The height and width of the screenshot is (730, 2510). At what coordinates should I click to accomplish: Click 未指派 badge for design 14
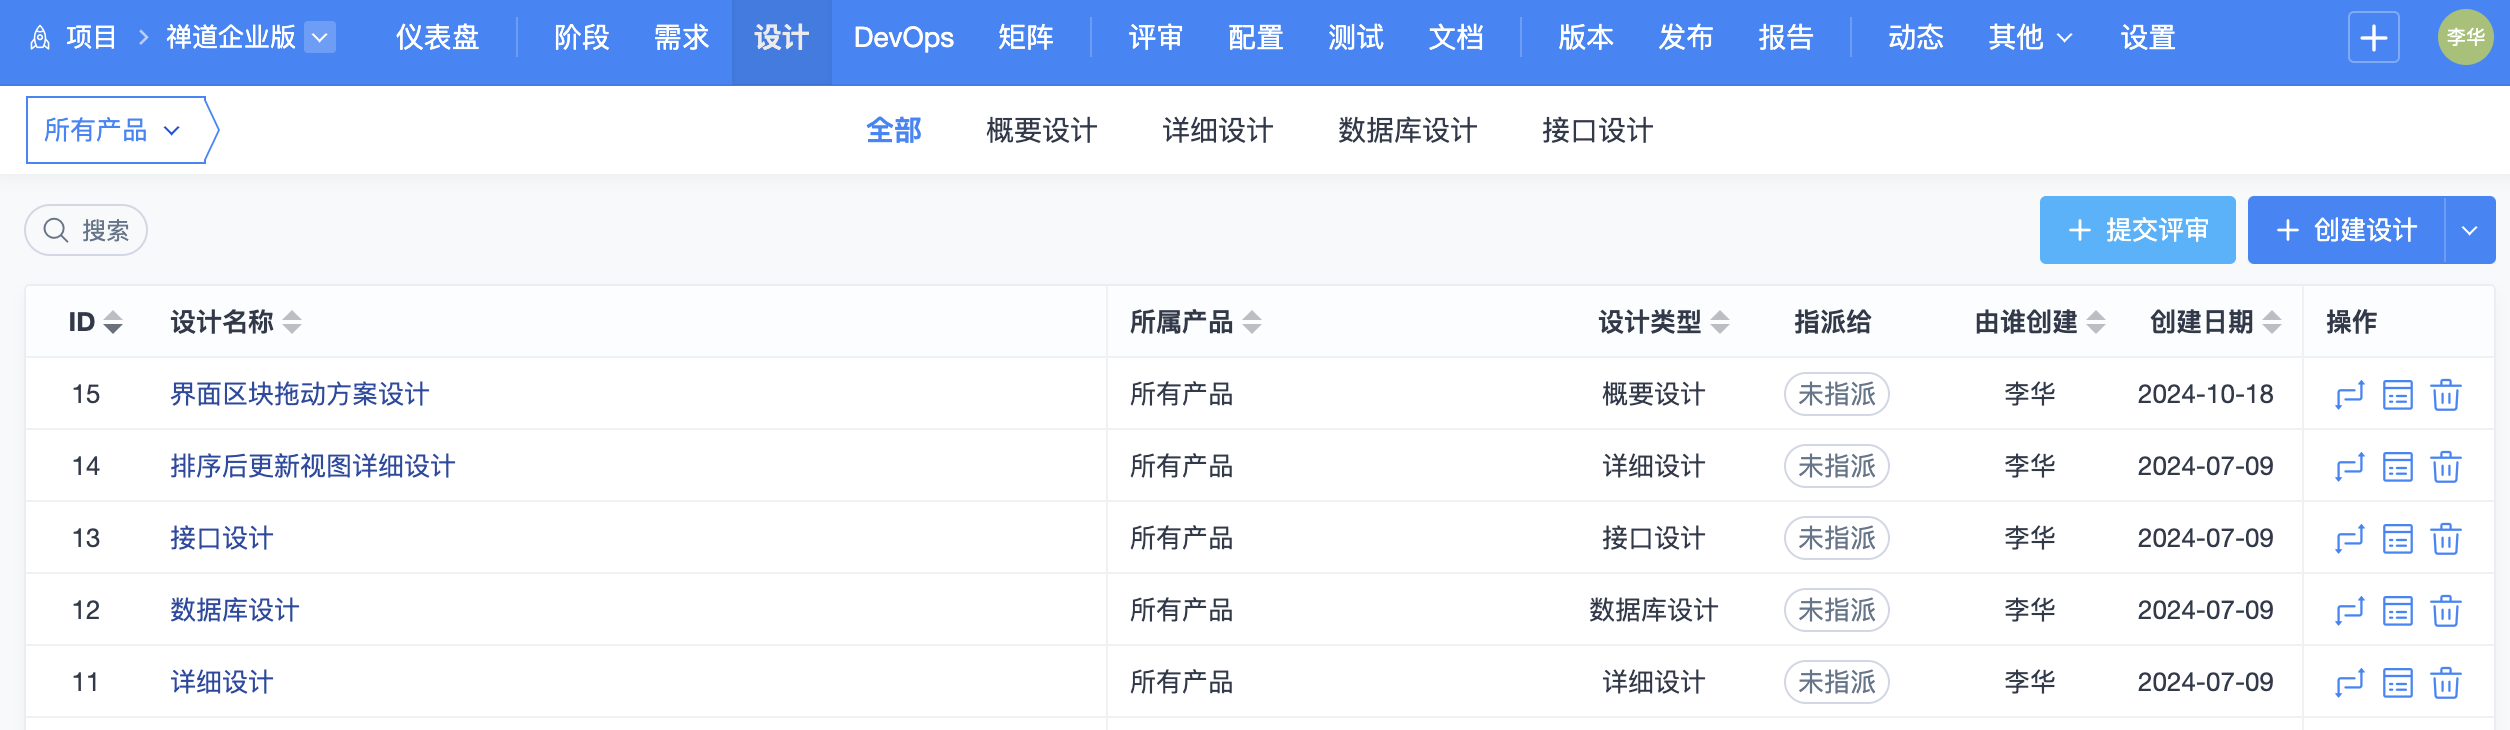point(1836,466)
